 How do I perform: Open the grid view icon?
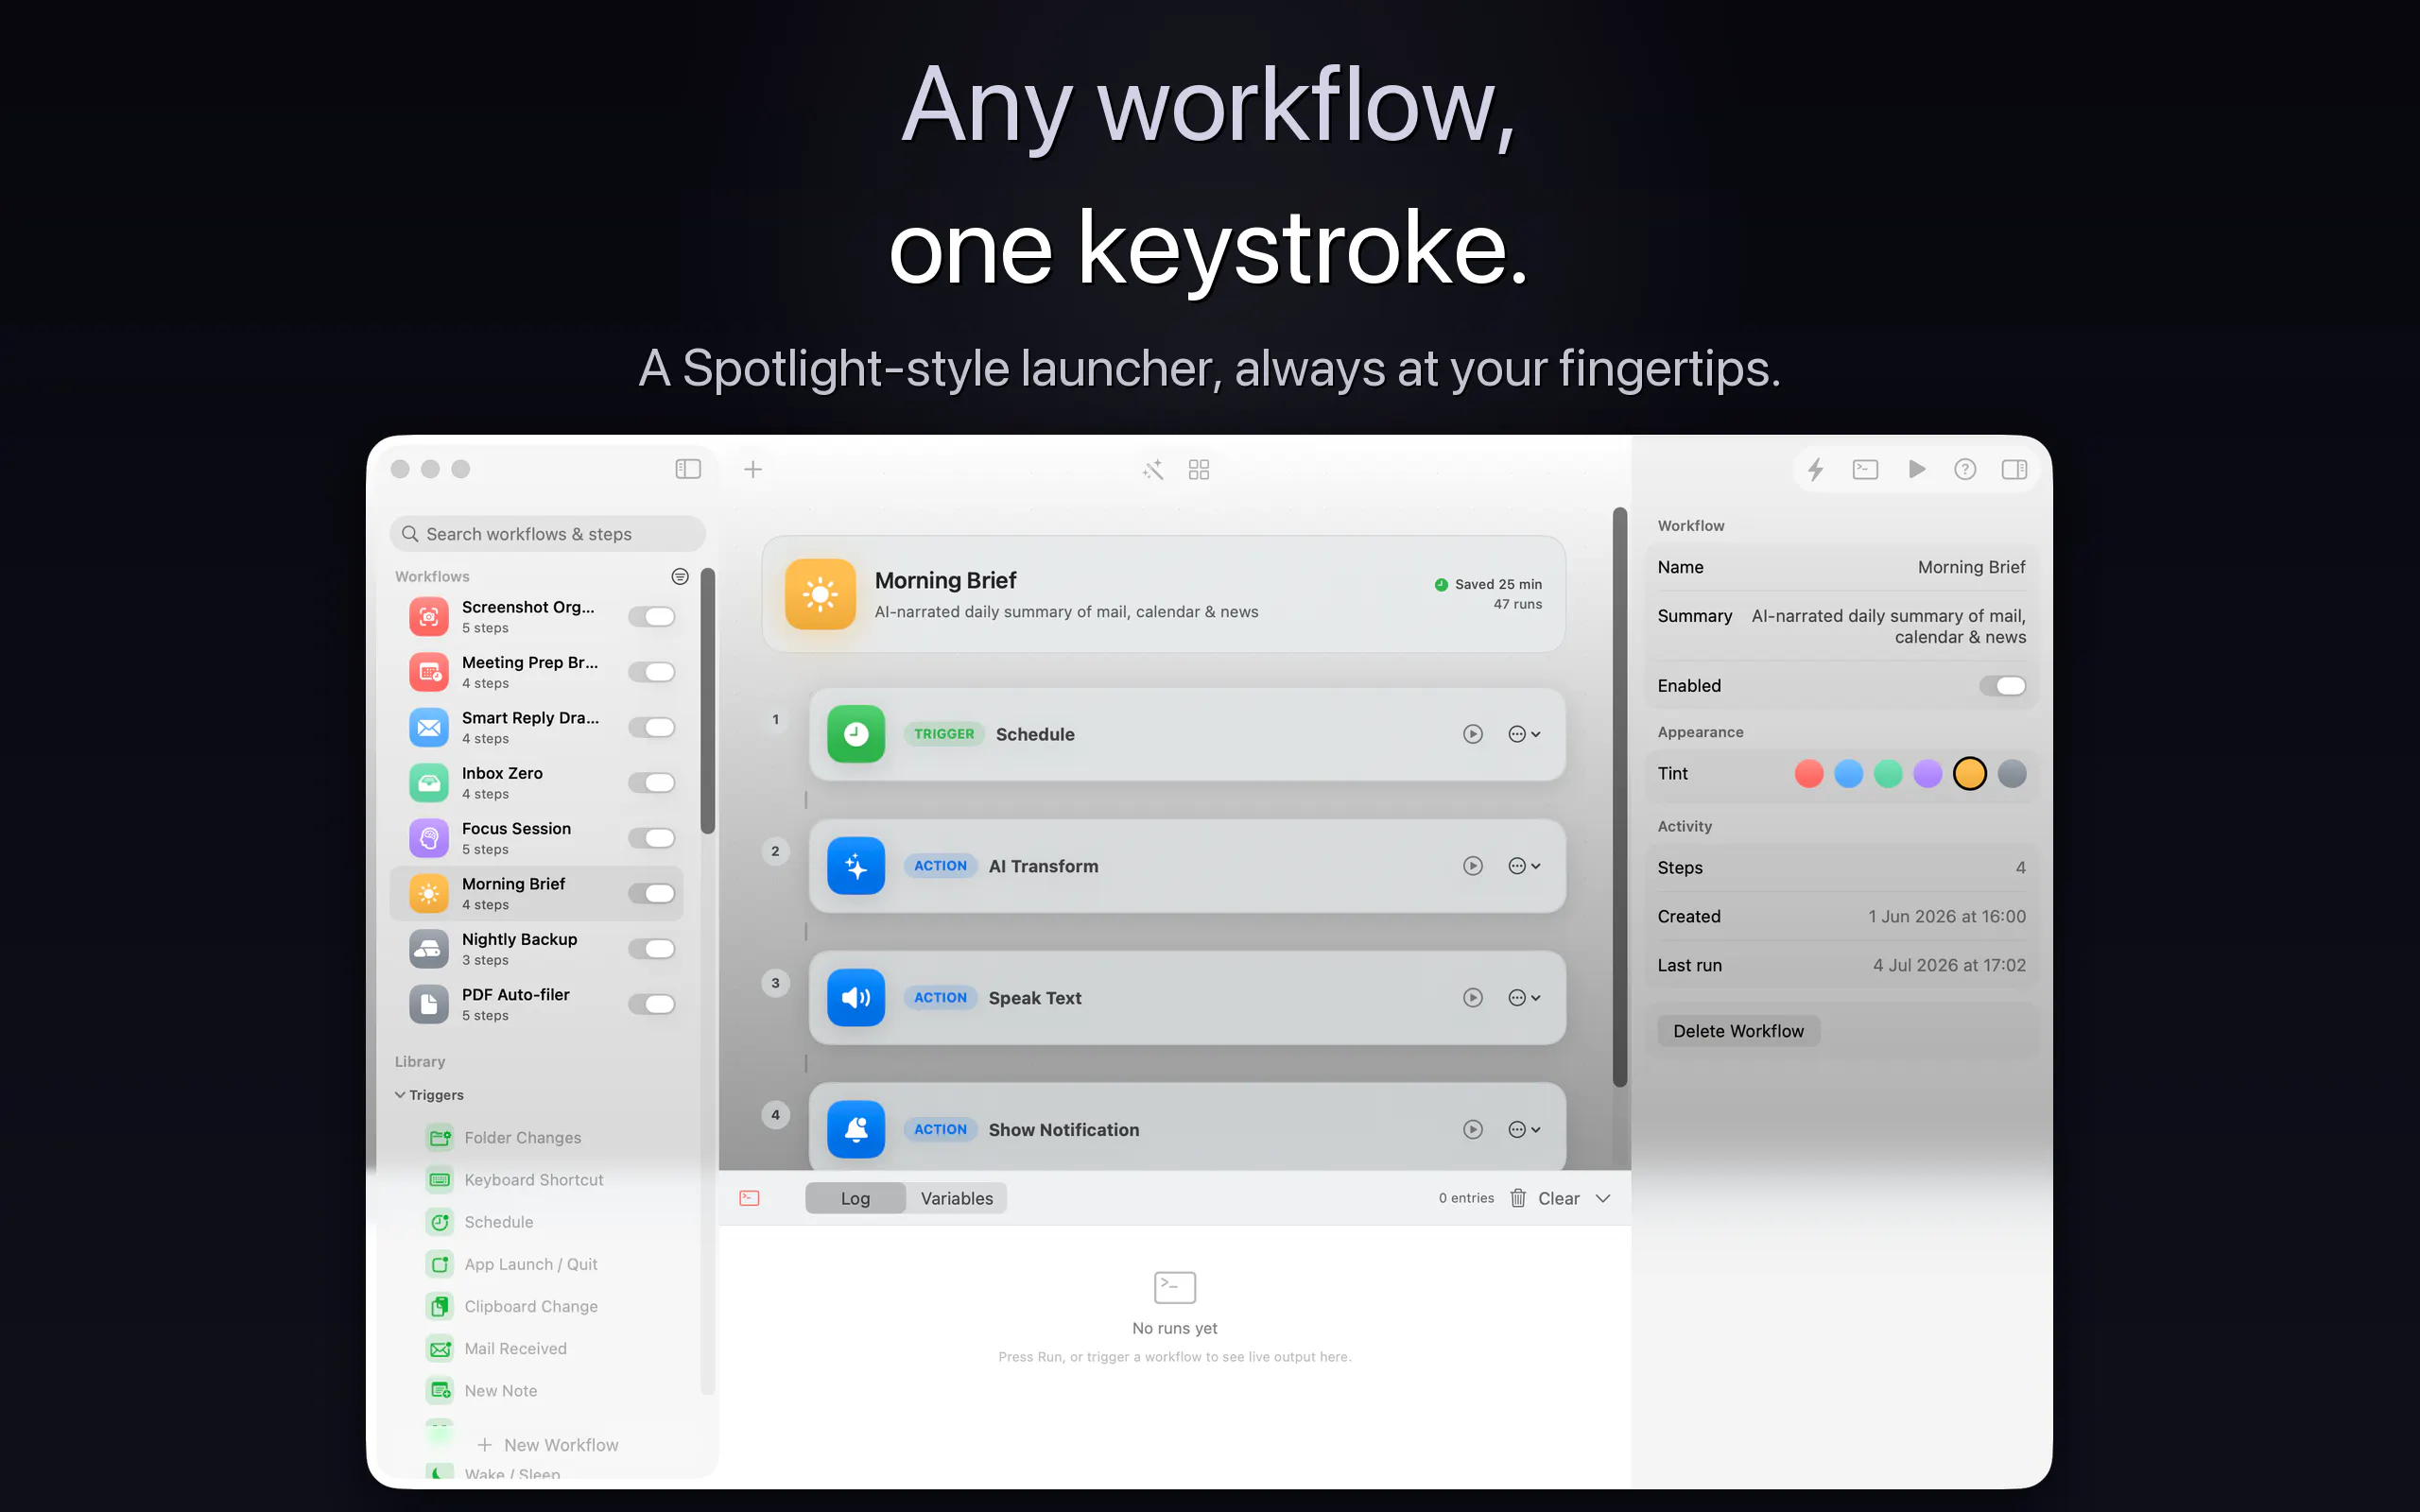1199,469
